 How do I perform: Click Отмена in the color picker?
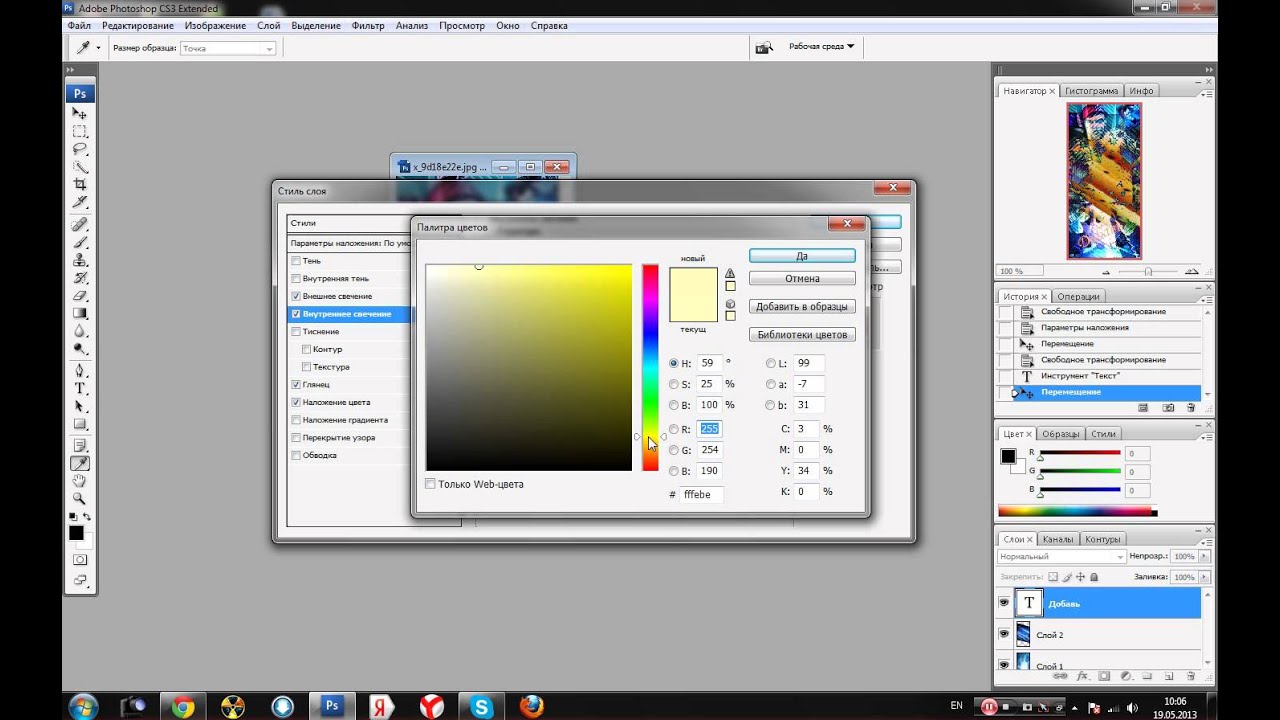pos(802,278)
